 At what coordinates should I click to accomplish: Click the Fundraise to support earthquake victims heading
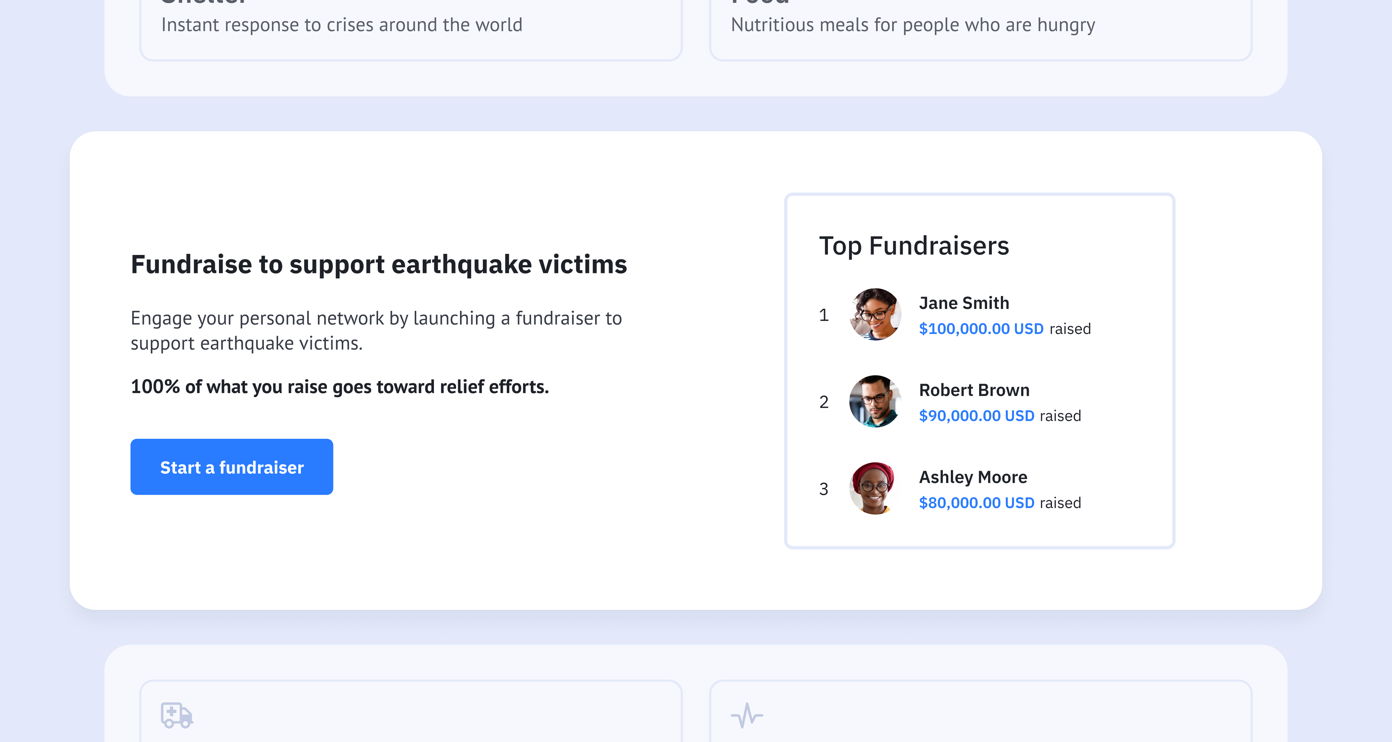(378, 264)
